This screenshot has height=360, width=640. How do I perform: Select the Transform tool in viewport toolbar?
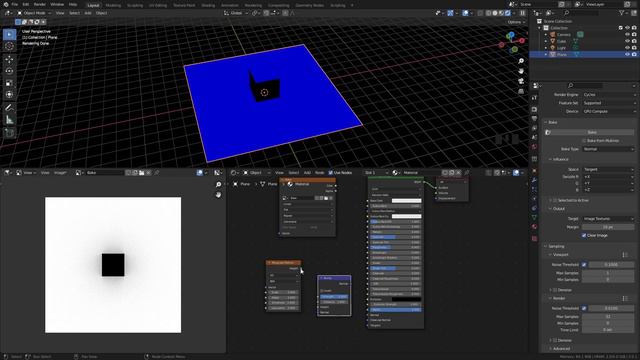coord(9,95)
